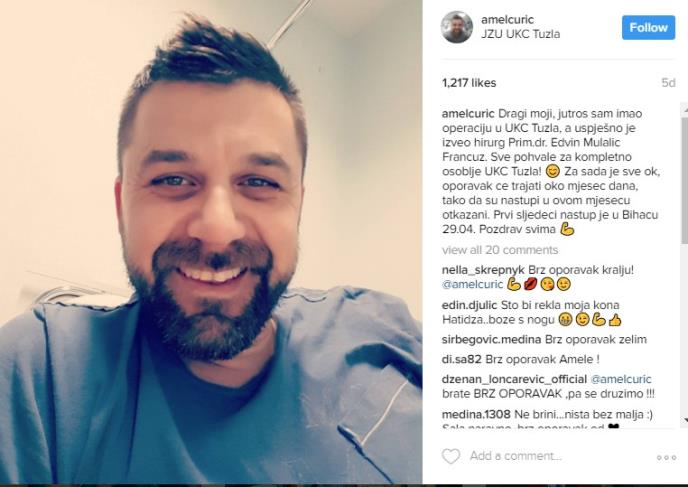Click the heart like icon
This screenshot has height=487, width=688.
point(451,456)
